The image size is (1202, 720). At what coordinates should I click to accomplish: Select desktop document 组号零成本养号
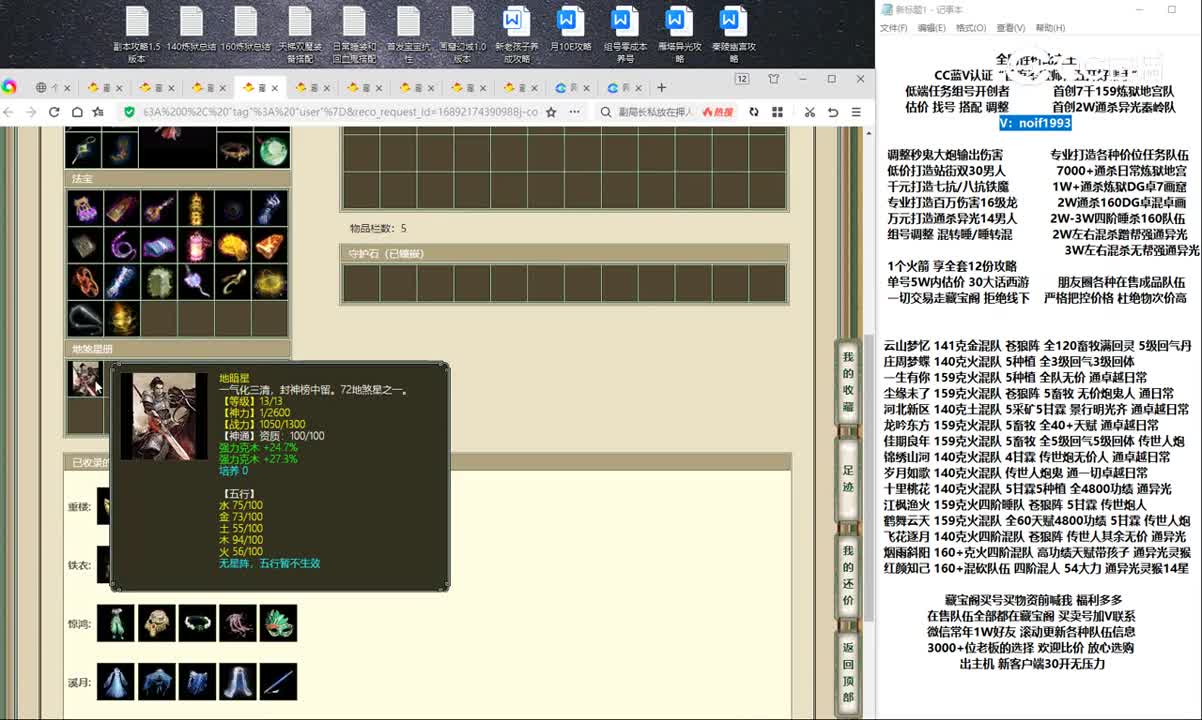(624, 36)
